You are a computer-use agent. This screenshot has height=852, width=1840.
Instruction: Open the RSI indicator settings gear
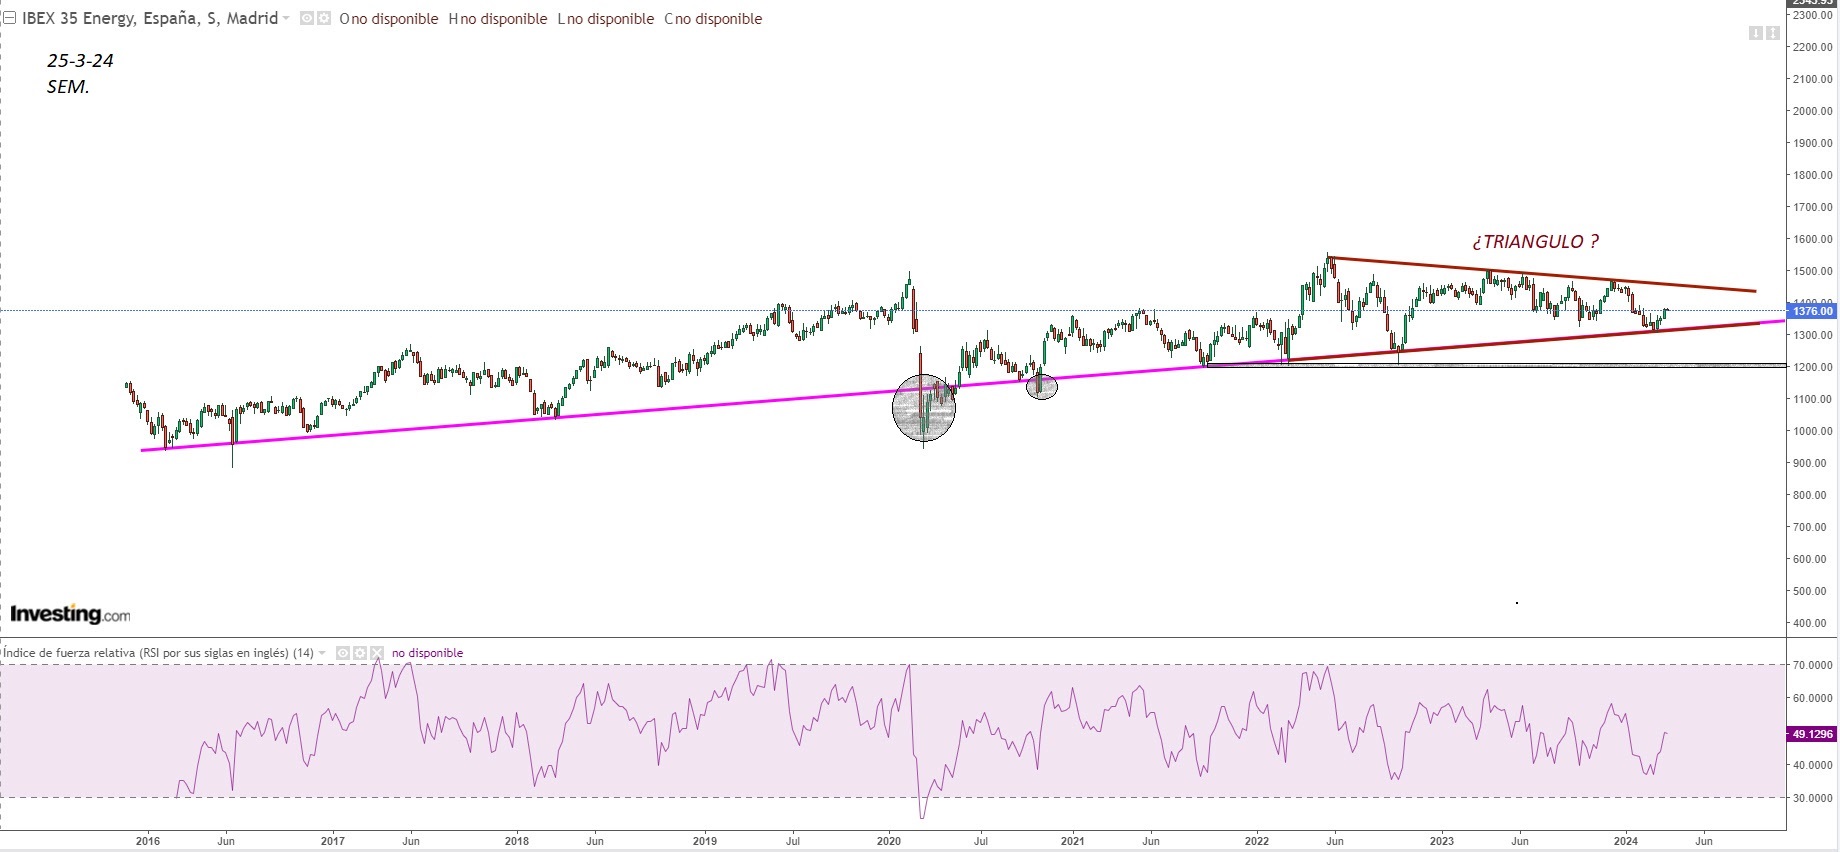(360, 653)
